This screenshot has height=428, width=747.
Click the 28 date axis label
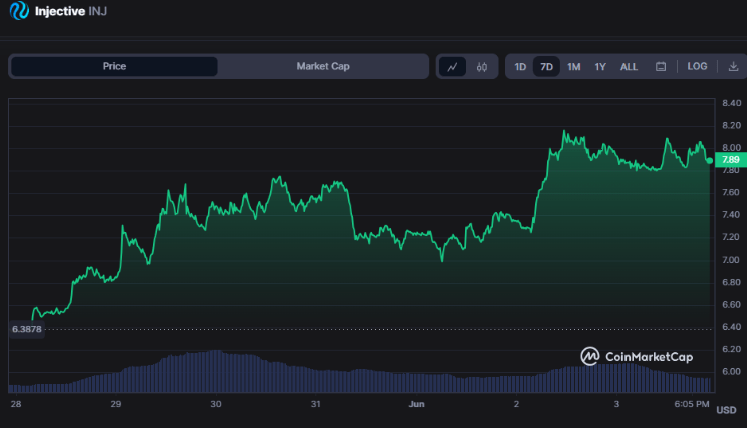tap(16, 404)
